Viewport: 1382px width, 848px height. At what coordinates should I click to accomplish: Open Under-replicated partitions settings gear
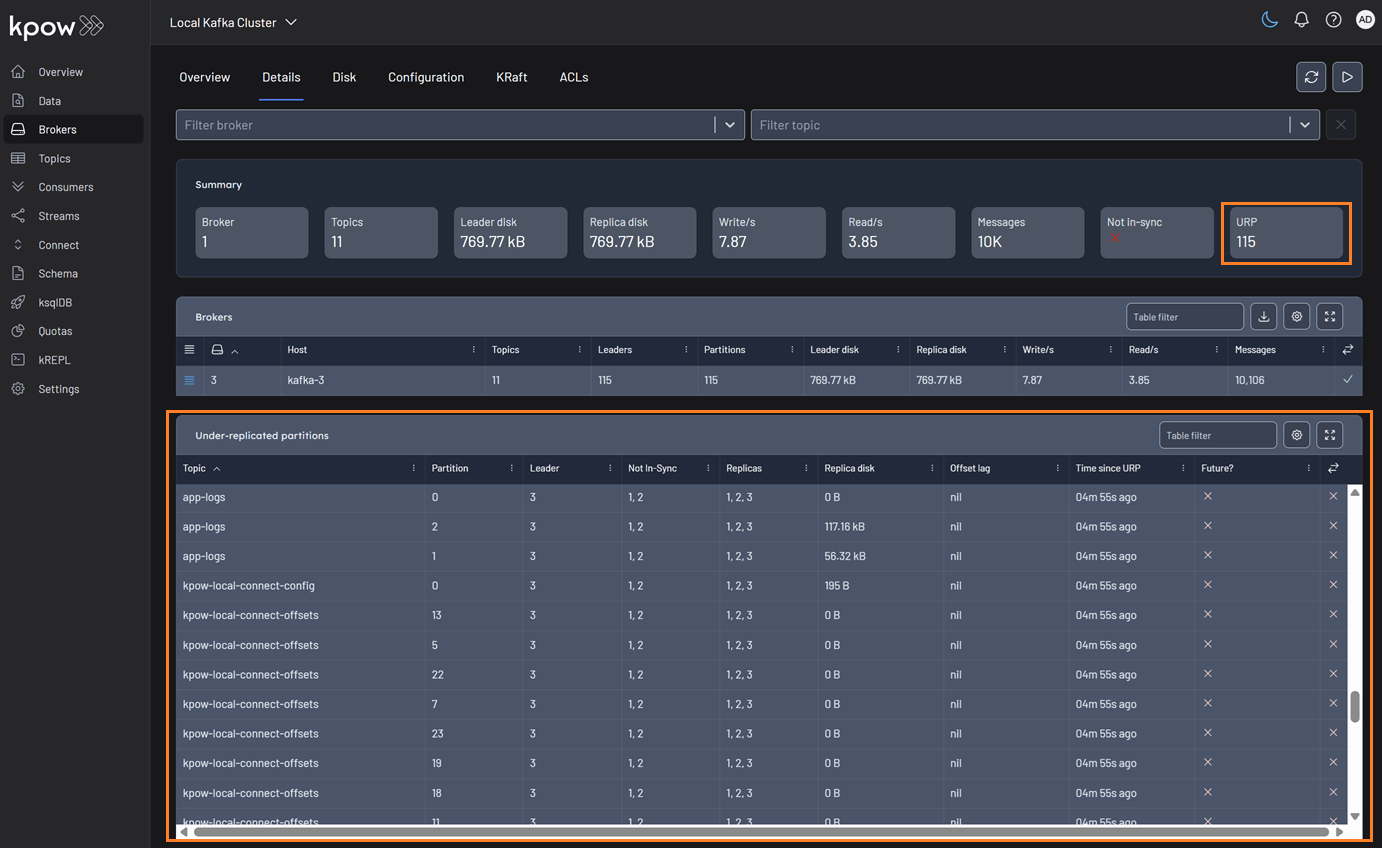[x=1297, y=435]
